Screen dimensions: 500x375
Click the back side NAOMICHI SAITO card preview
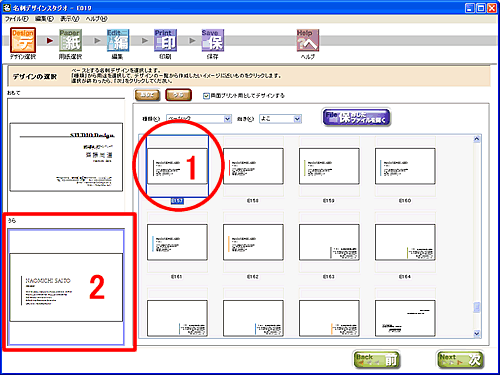66,287
